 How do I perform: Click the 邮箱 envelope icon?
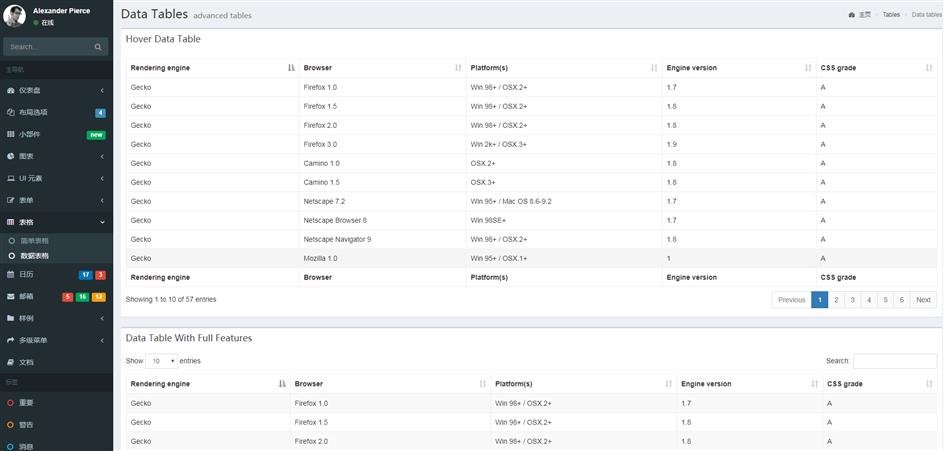point(10,296)
